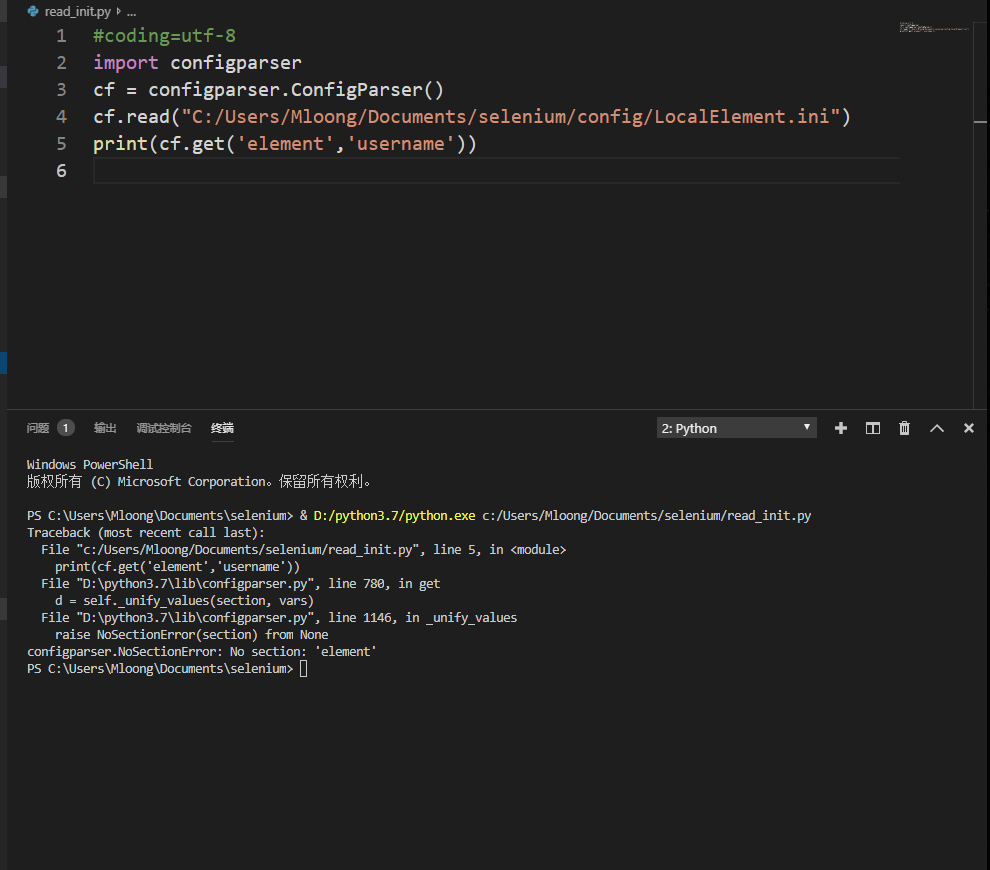Open the '2: Python' terminal selector dropdown

point(736,428)
